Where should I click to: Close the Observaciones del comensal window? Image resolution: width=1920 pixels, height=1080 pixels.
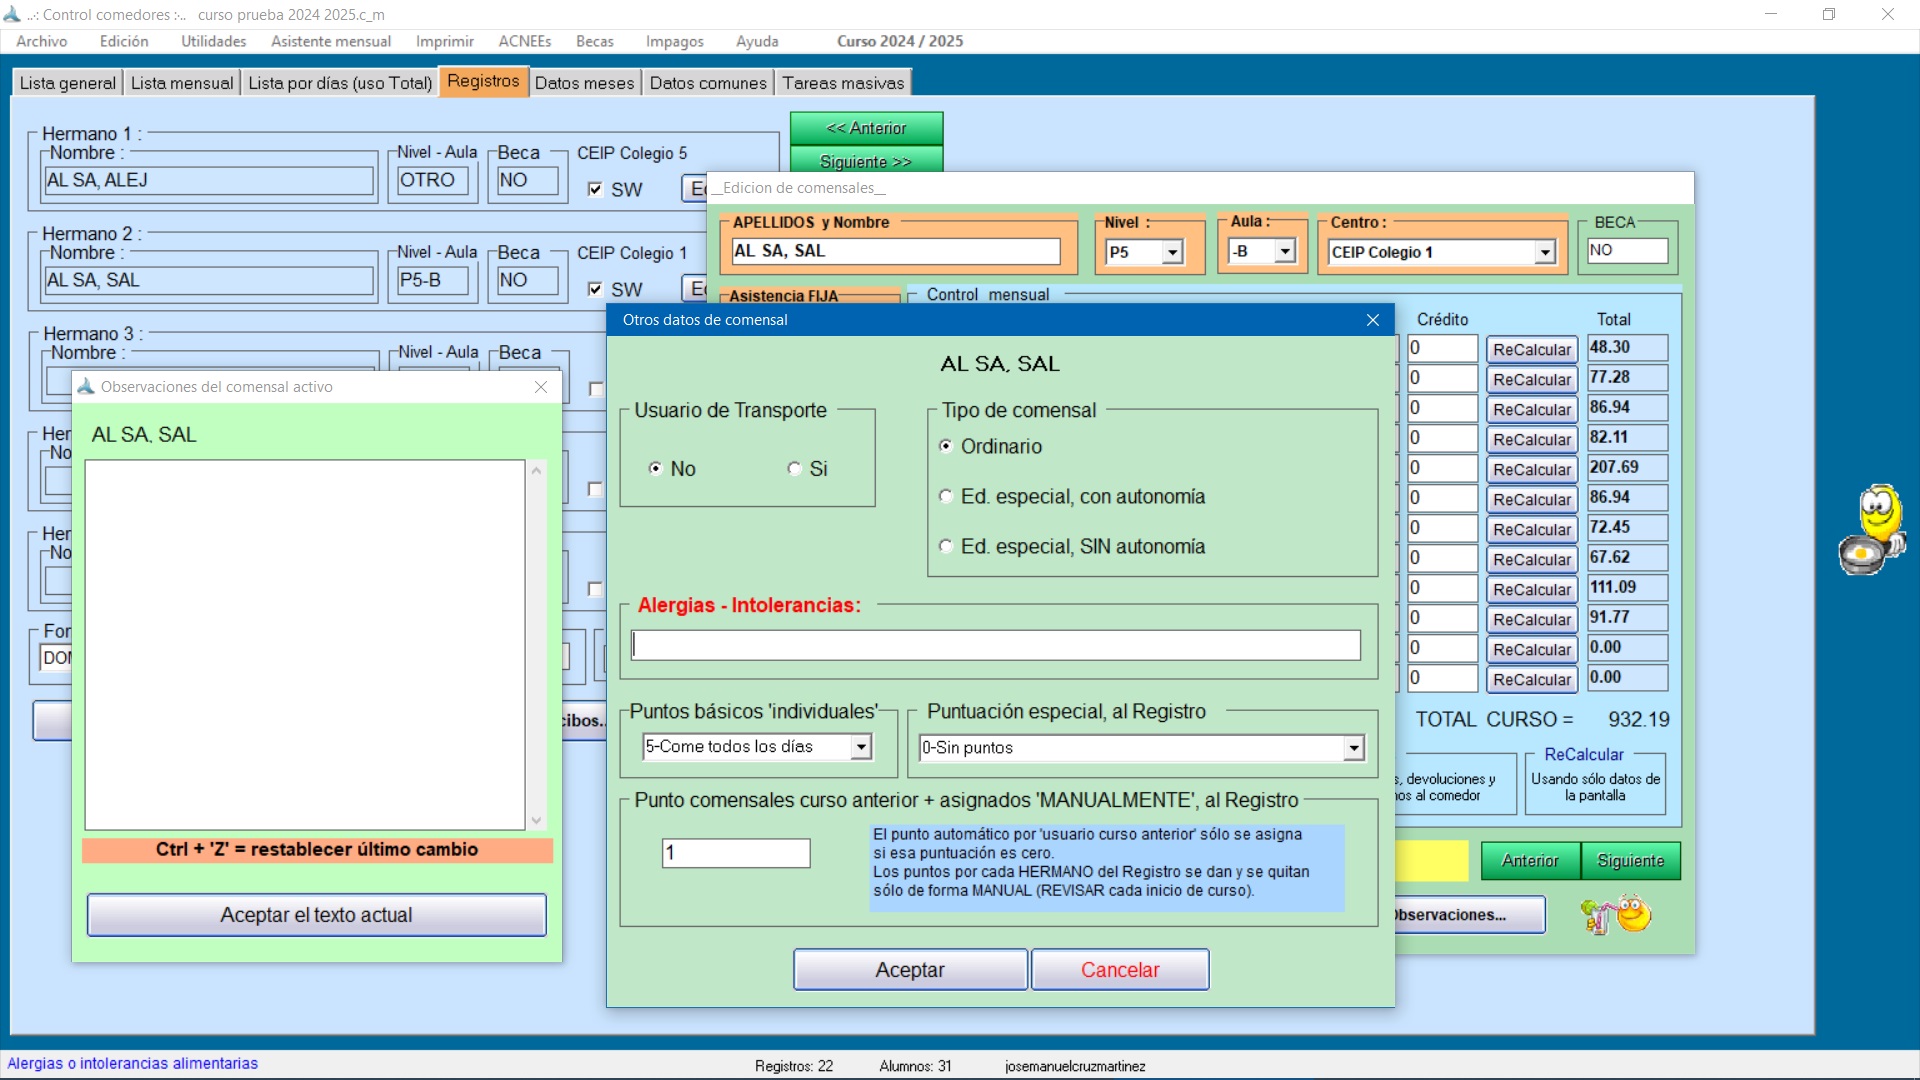coord(541,387)
